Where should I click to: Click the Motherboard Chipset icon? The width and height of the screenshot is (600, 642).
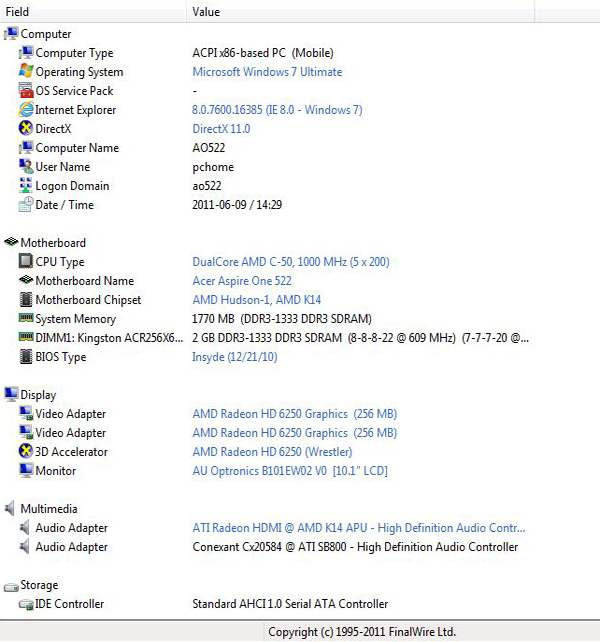point(26,299)
